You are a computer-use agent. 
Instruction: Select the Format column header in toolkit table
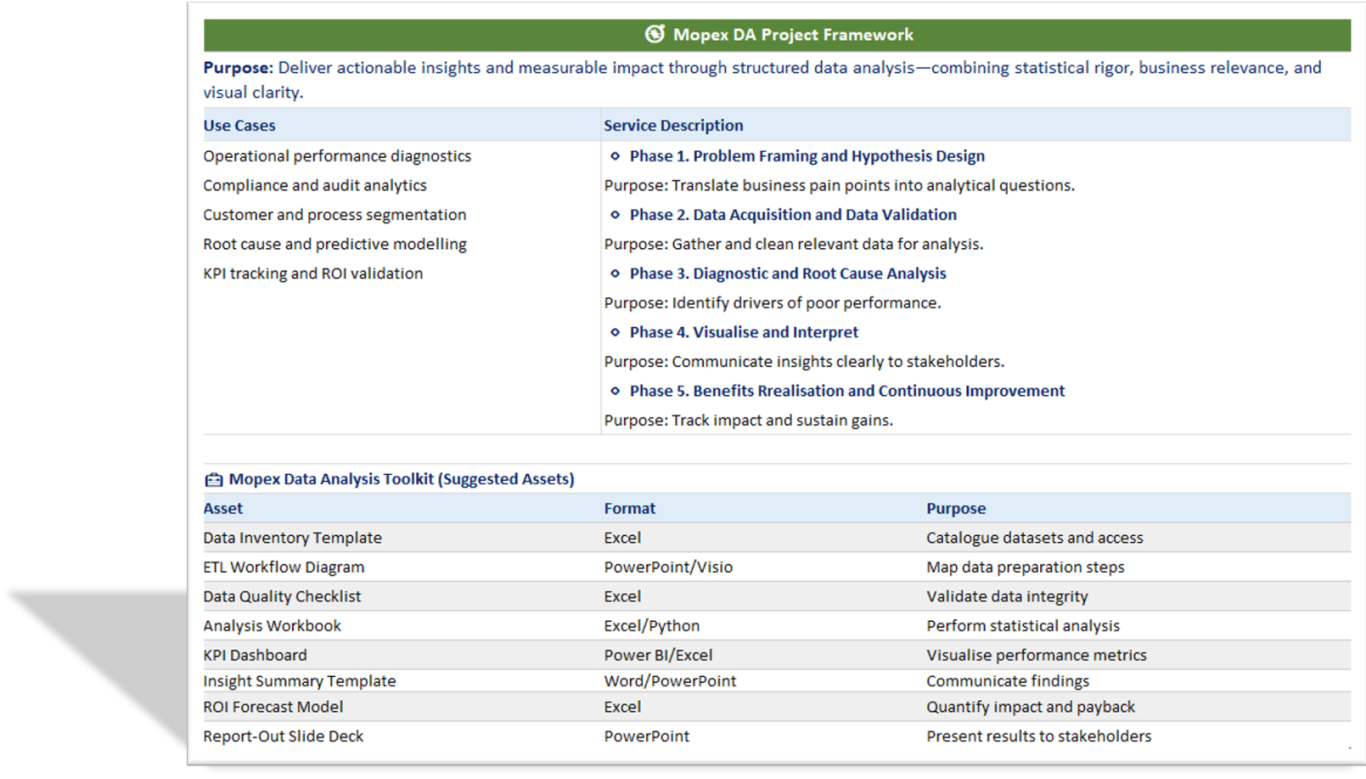[629, 508]
